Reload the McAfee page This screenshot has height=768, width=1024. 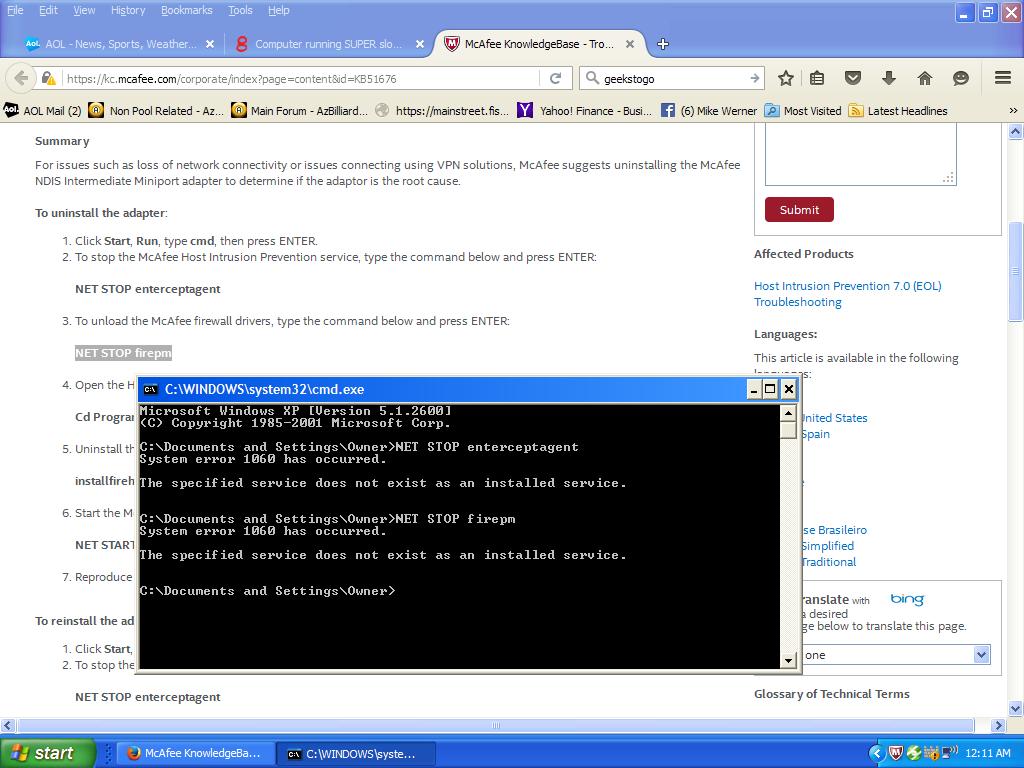[555, 78]
